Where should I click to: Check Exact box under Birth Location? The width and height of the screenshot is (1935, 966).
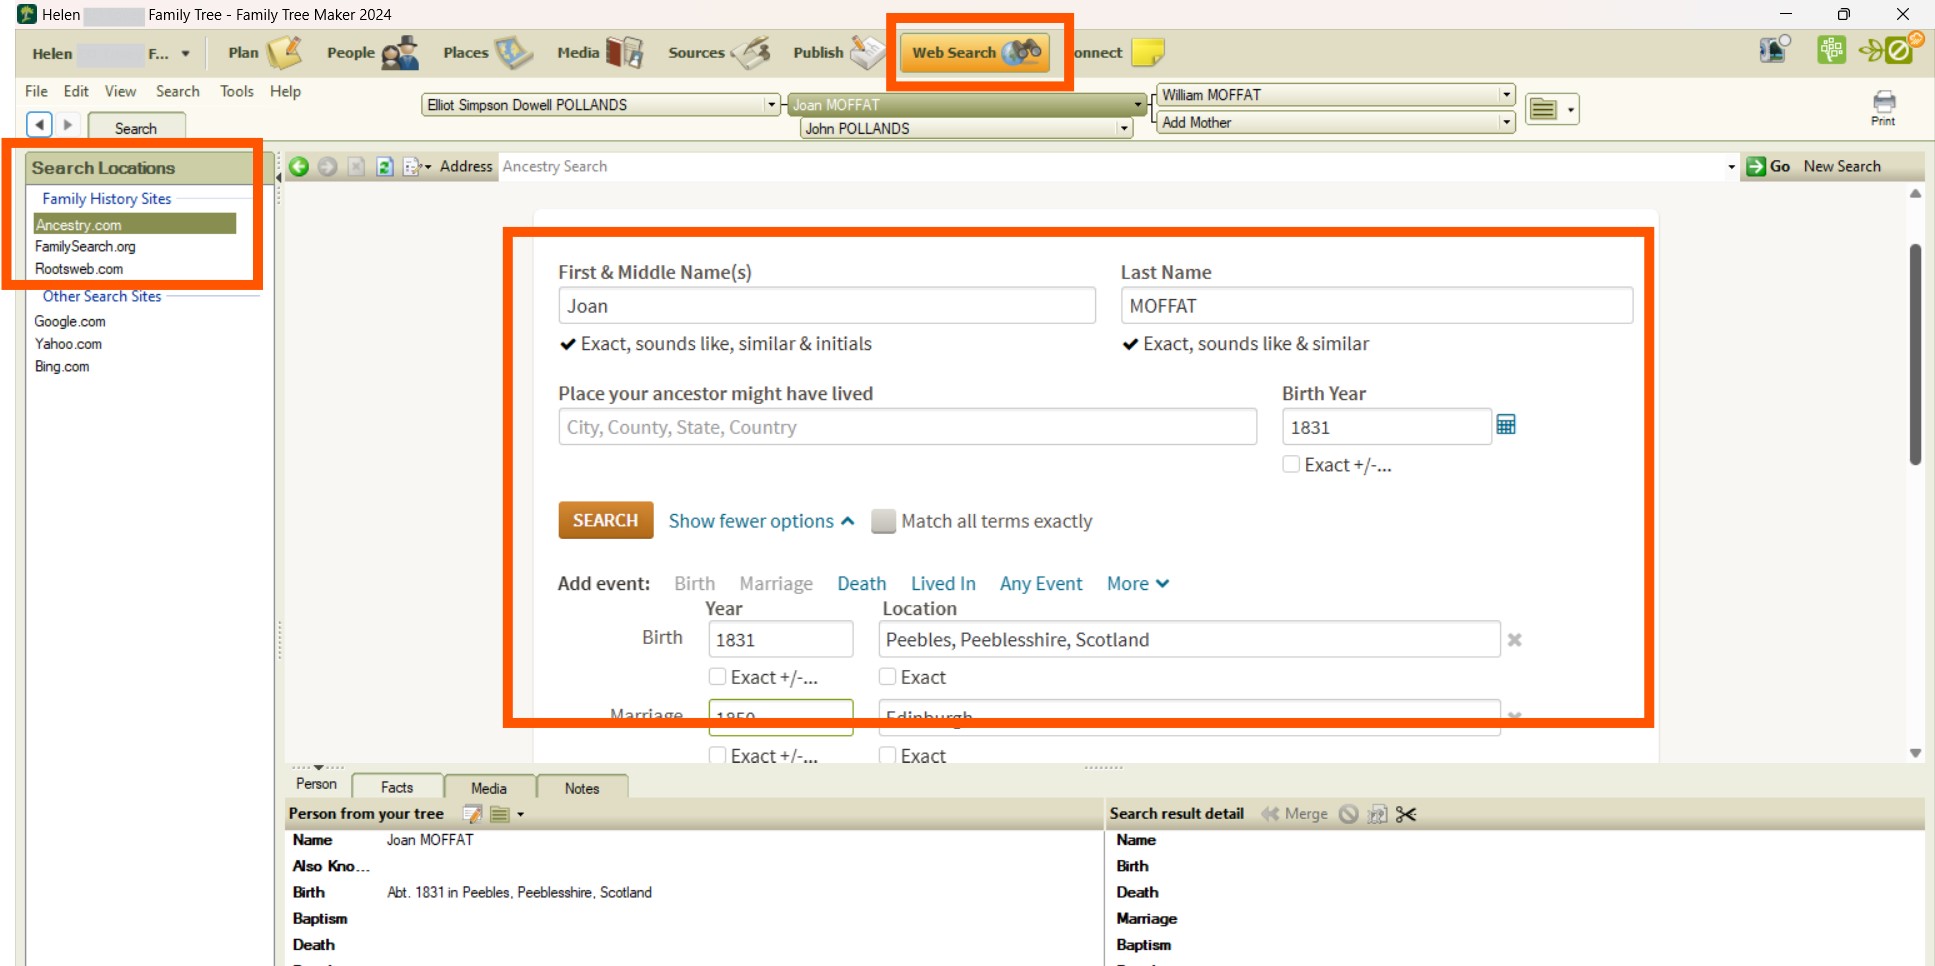coord(887,678)
